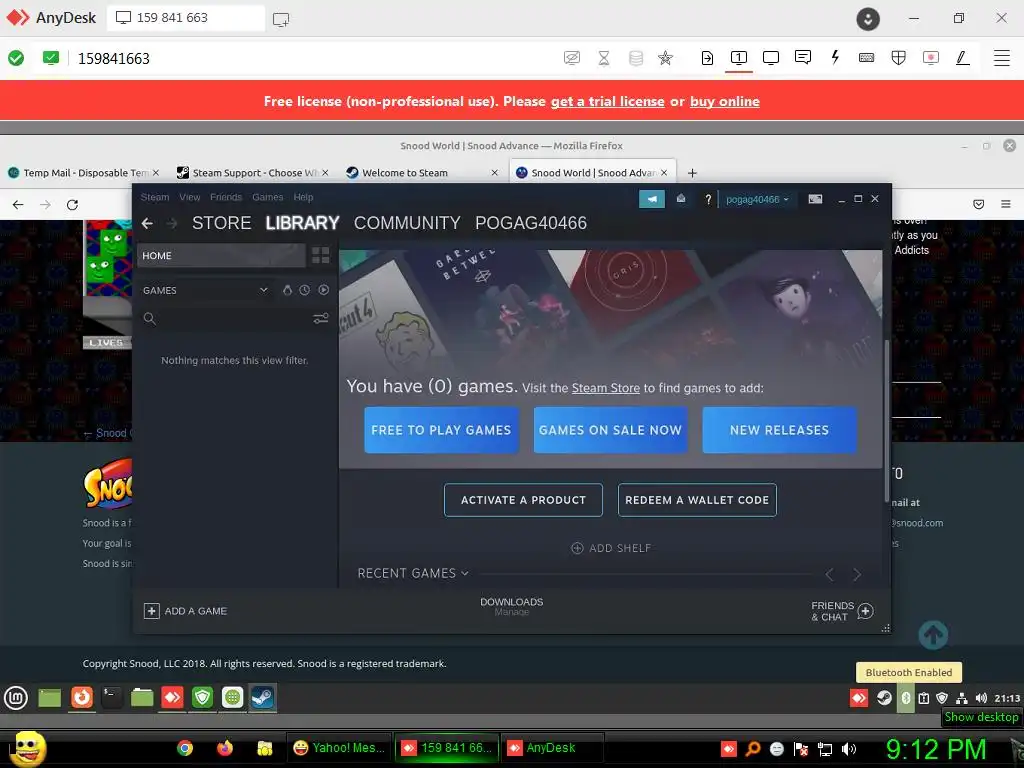Activate AnyDesk whiteboard pen icon
The width and height of the screenshot is (1024, 768).
(963, 57)
